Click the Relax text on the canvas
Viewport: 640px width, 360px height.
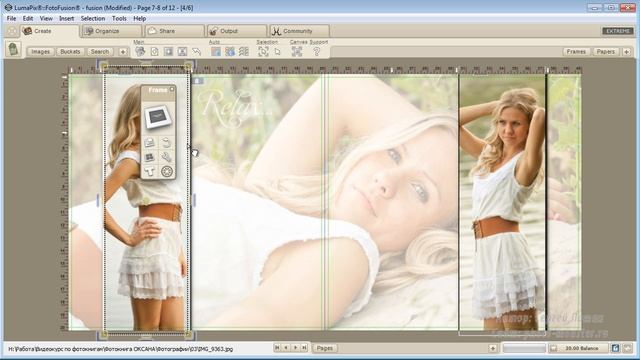click(235, 109)
